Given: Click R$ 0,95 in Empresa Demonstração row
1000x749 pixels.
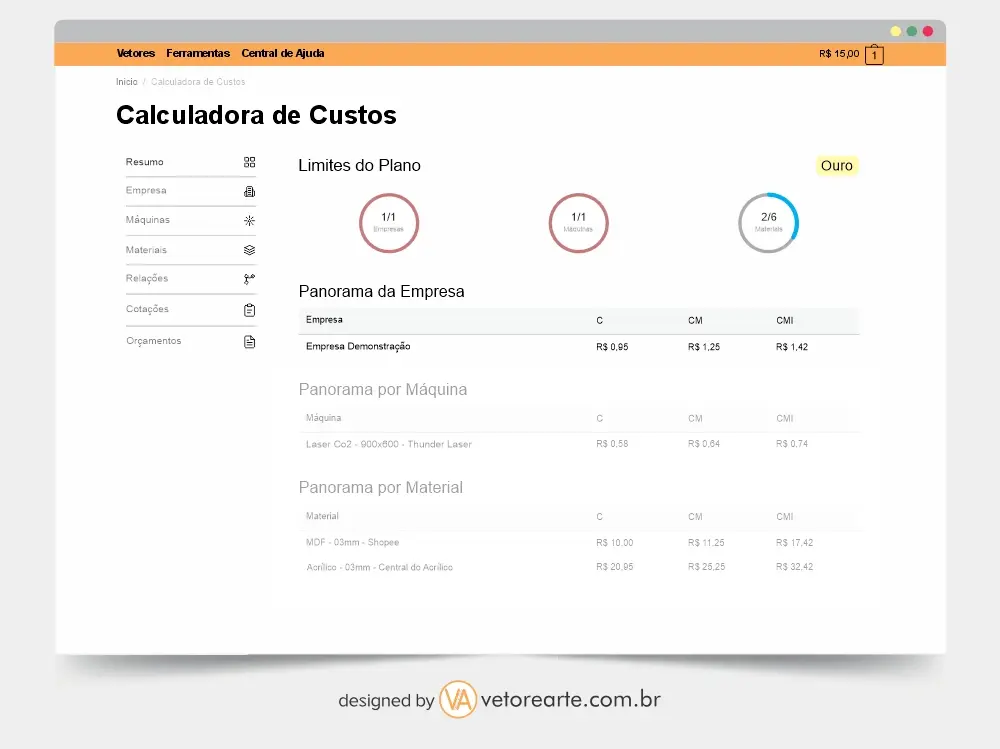Looking at the screenshot, I should click(x=612, y=347).
